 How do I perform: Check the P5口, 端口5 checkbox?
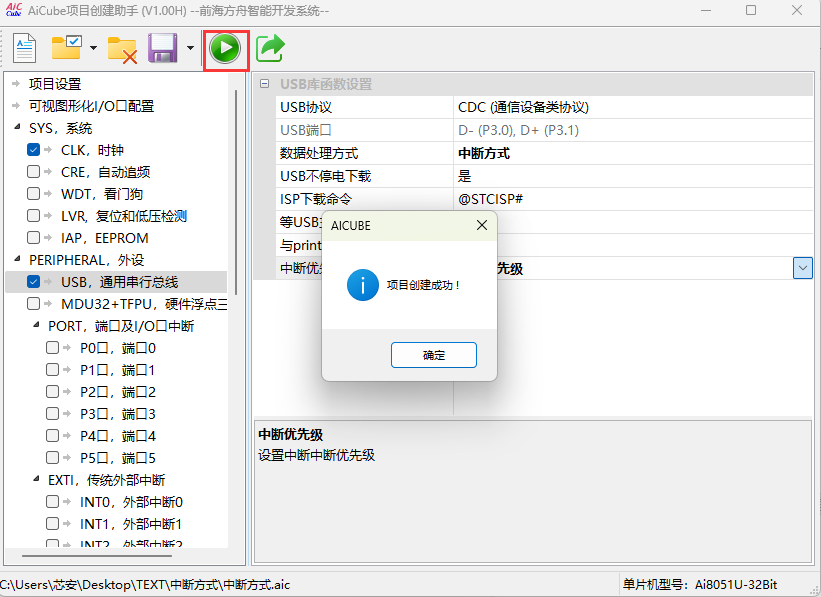click(x=52, y=458)
